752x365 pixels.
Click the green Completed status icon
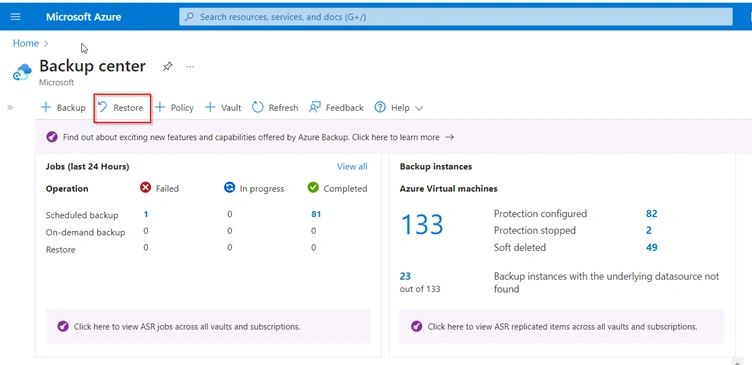(x=313, y=188)
